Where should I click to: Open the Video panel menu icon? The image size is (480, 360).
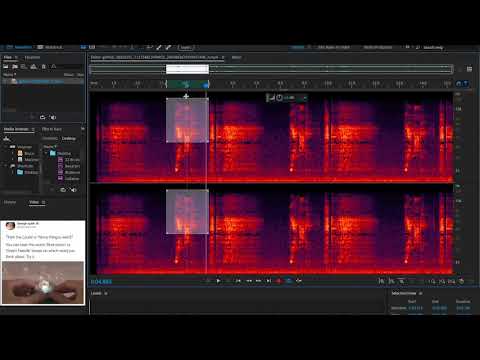[44, 202]
